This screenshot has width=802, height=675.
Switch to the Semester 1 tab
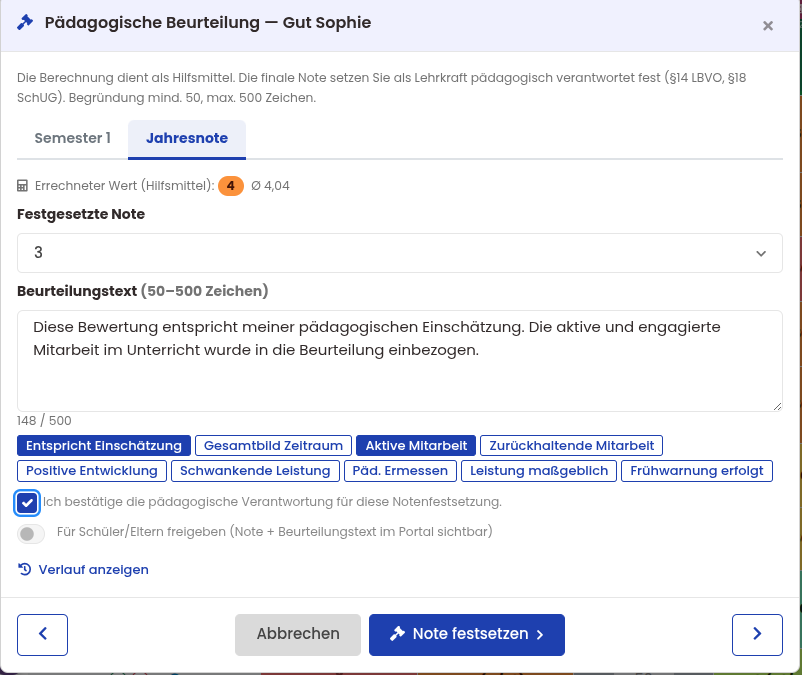72,138
